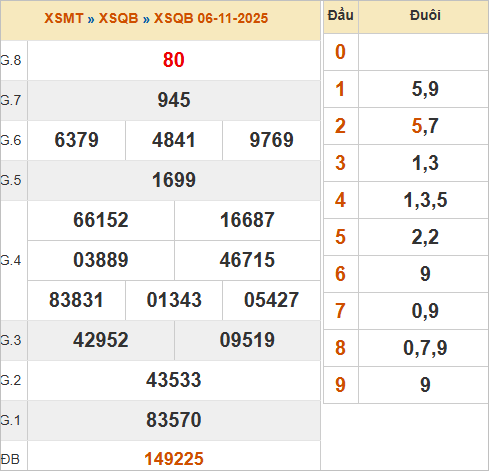Click tail values 0,9 for head 7
489x471 pixels.
point(425,311)
